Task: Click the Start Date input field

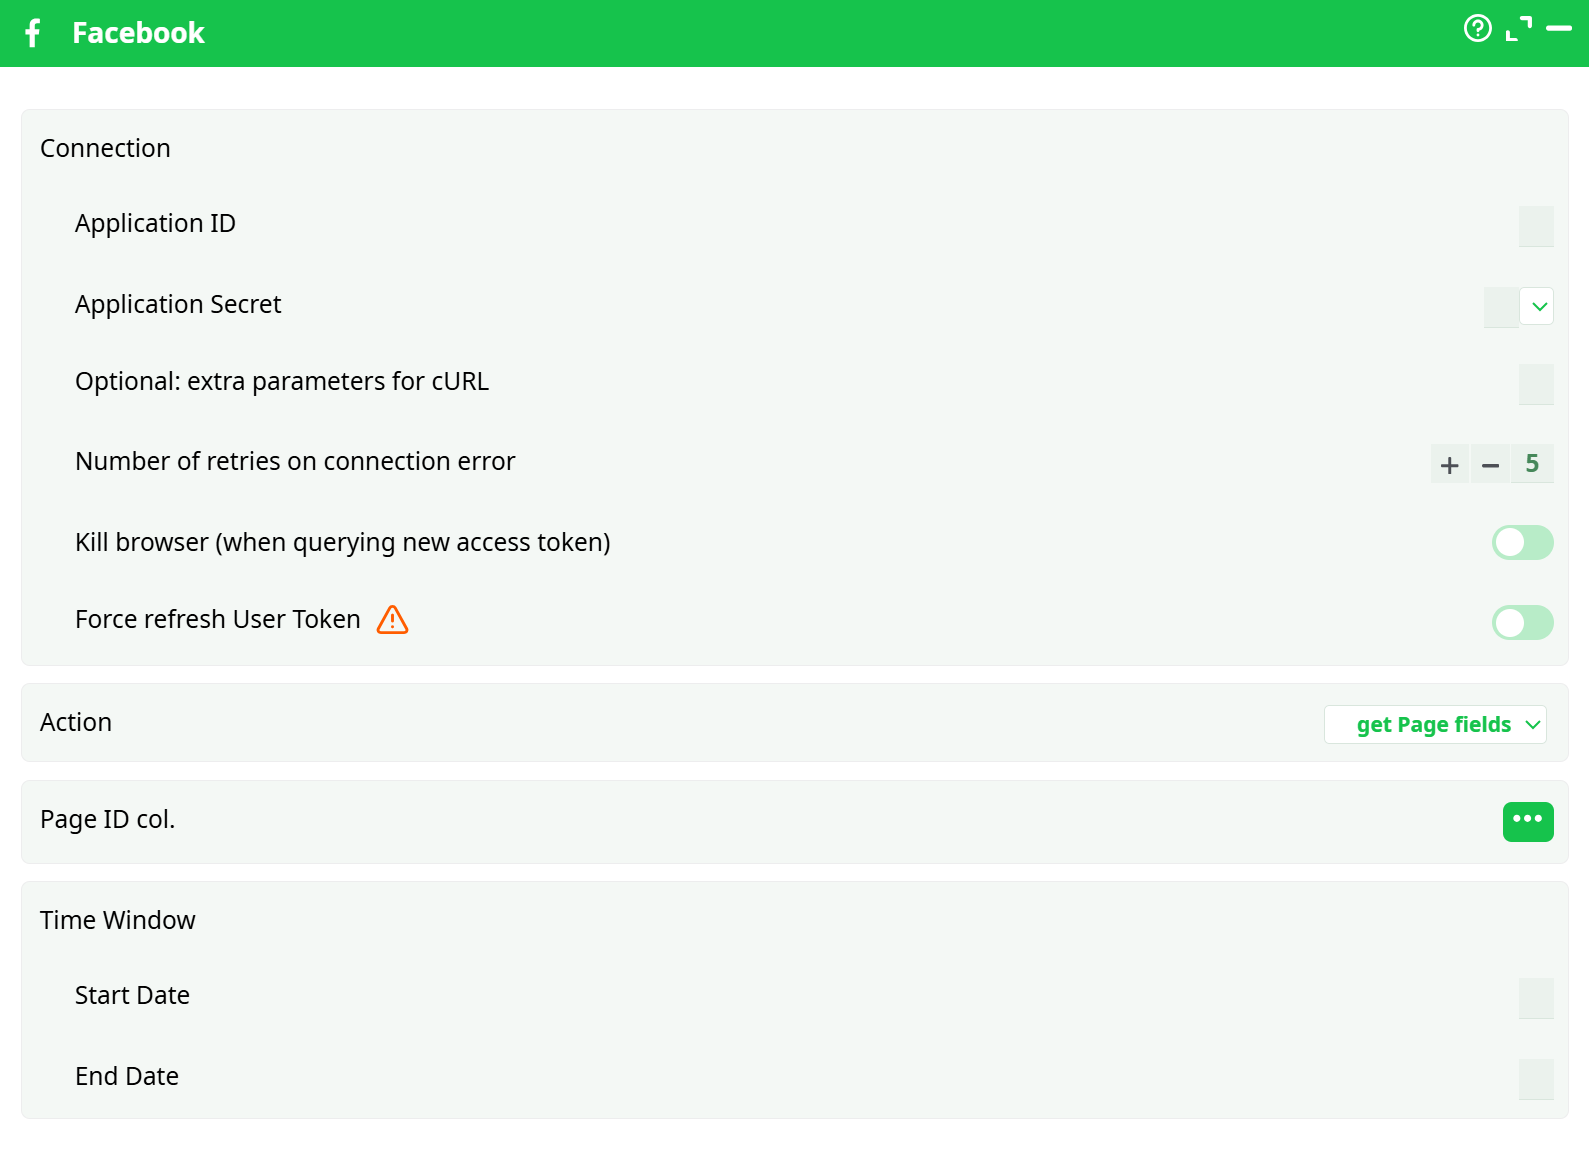Action: pyautogui.click(x=1535, y=998)
